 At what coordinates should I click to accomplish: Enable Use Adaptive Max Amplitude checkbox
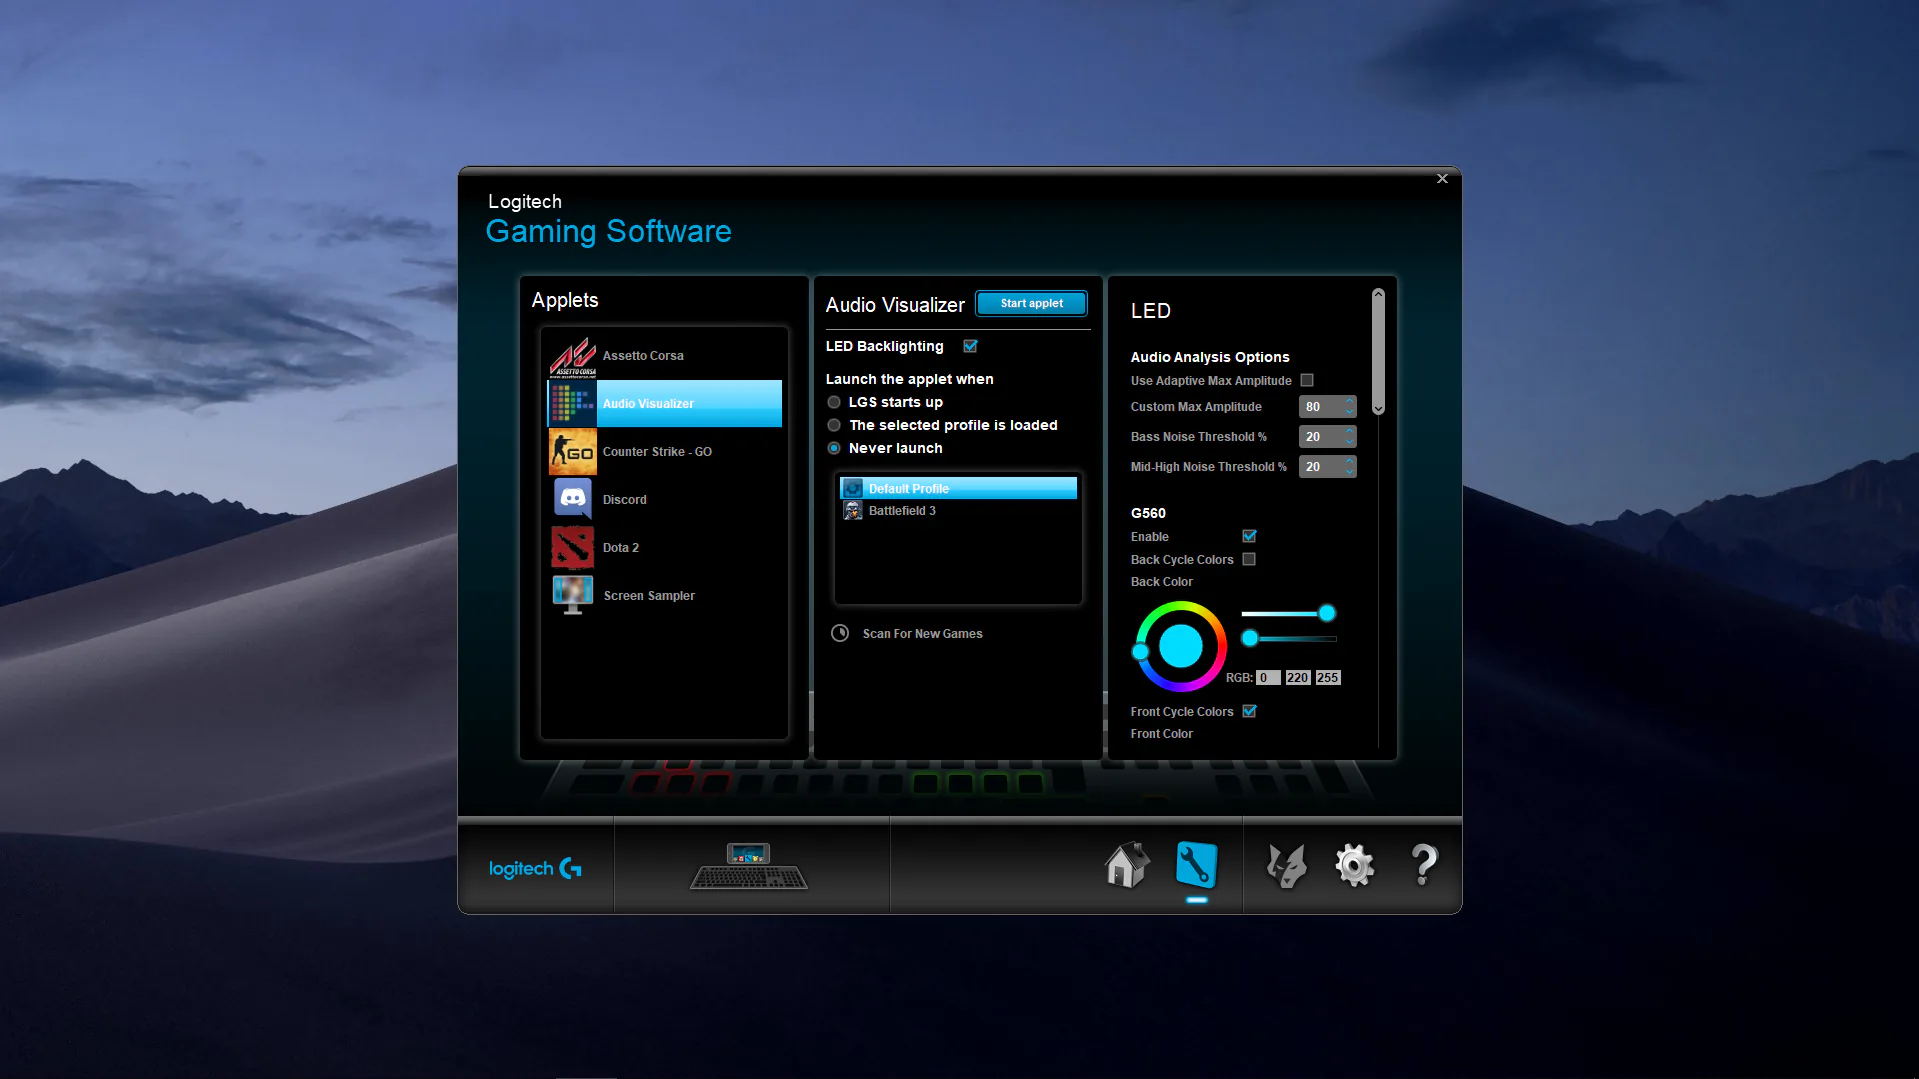[x=1307, y=381]
